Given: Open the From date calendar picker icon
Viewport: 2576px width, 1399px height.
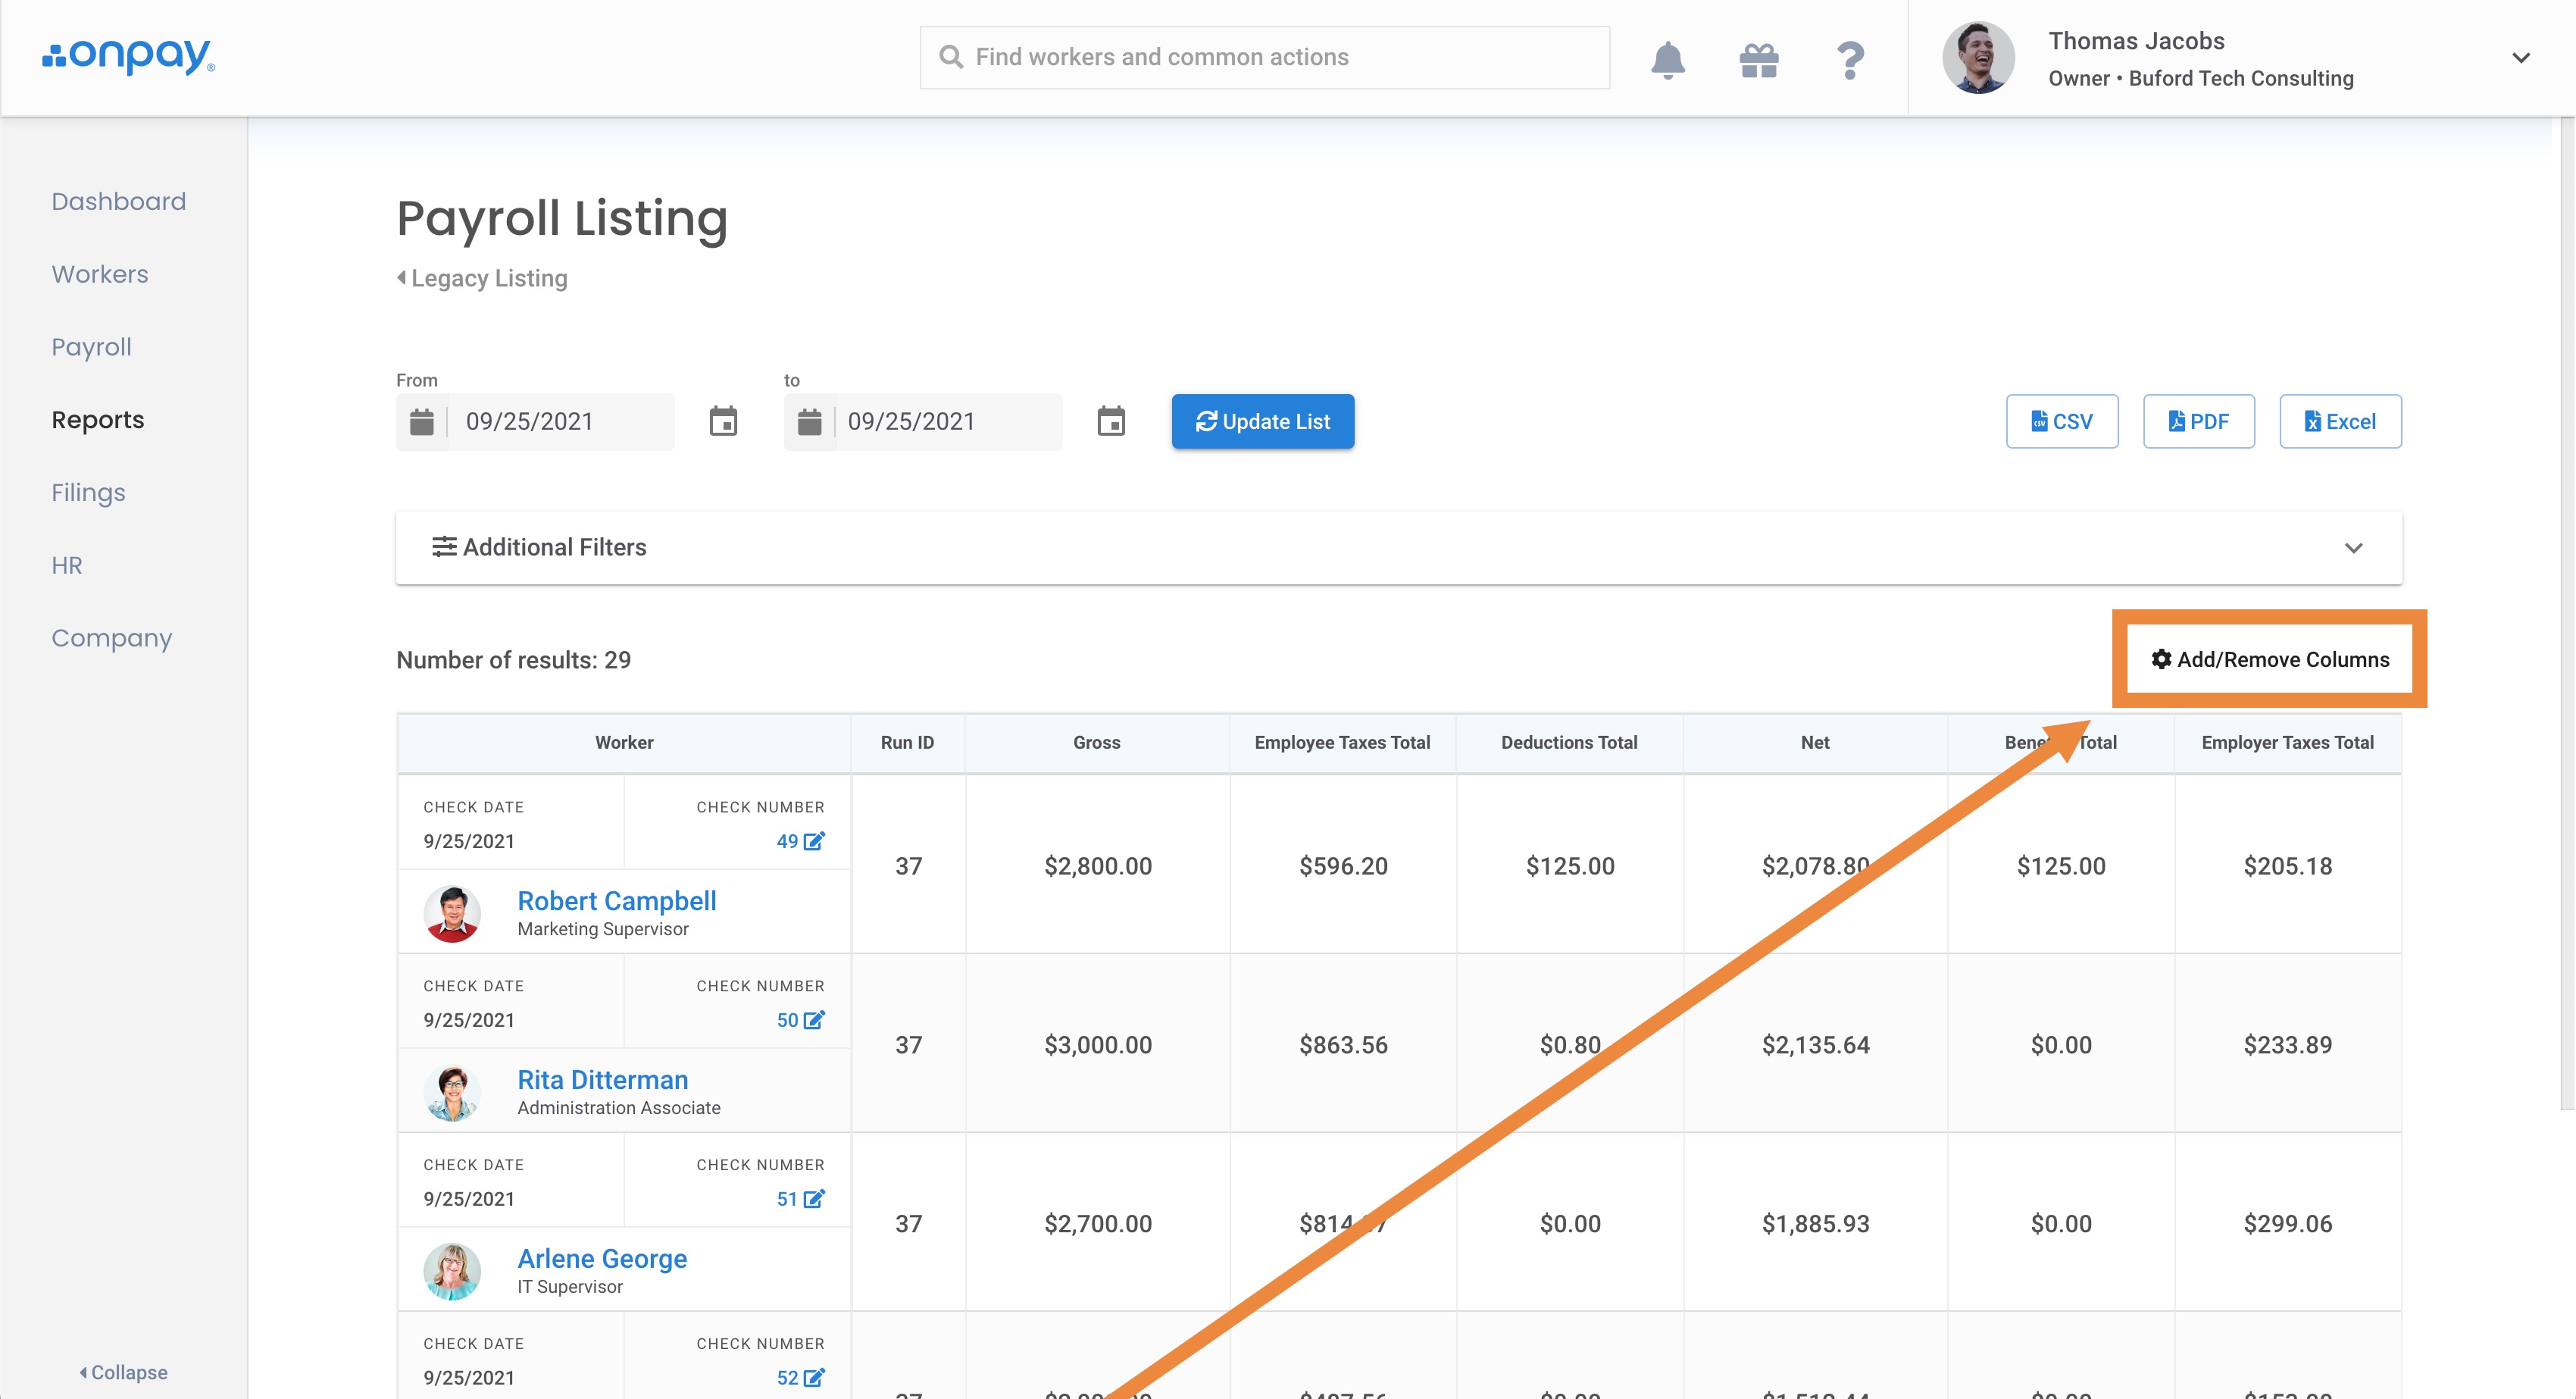Looking at the screenshot, I should [723, 421].
